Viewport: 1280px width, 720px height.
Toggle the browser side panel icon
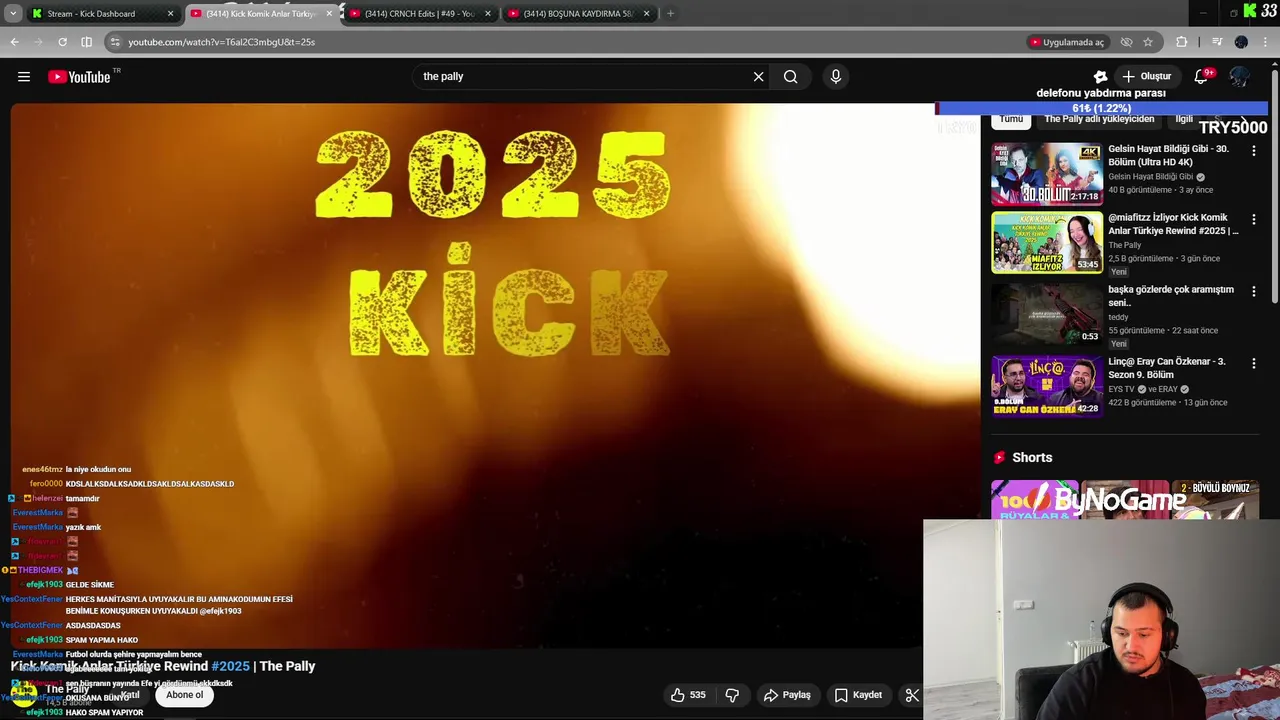[86, 42]
